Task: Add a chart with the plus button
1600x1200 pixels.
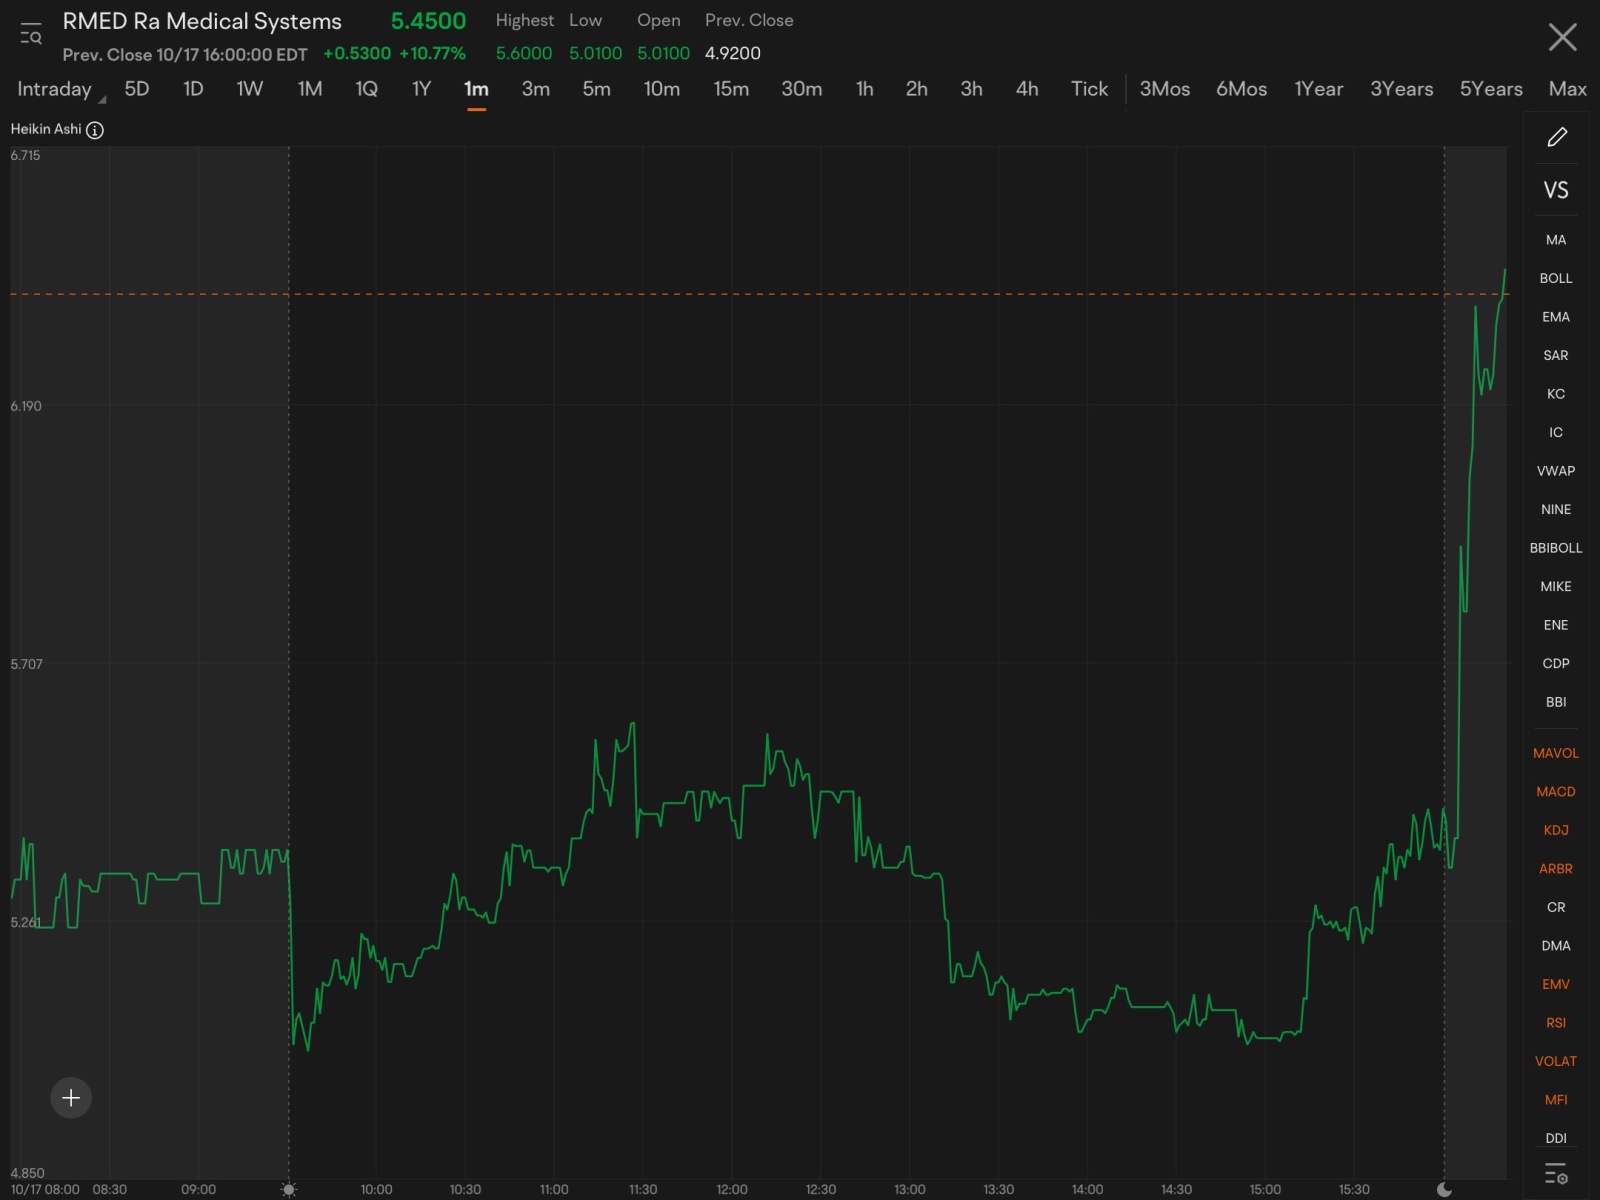Action: tap(71, 1098)
